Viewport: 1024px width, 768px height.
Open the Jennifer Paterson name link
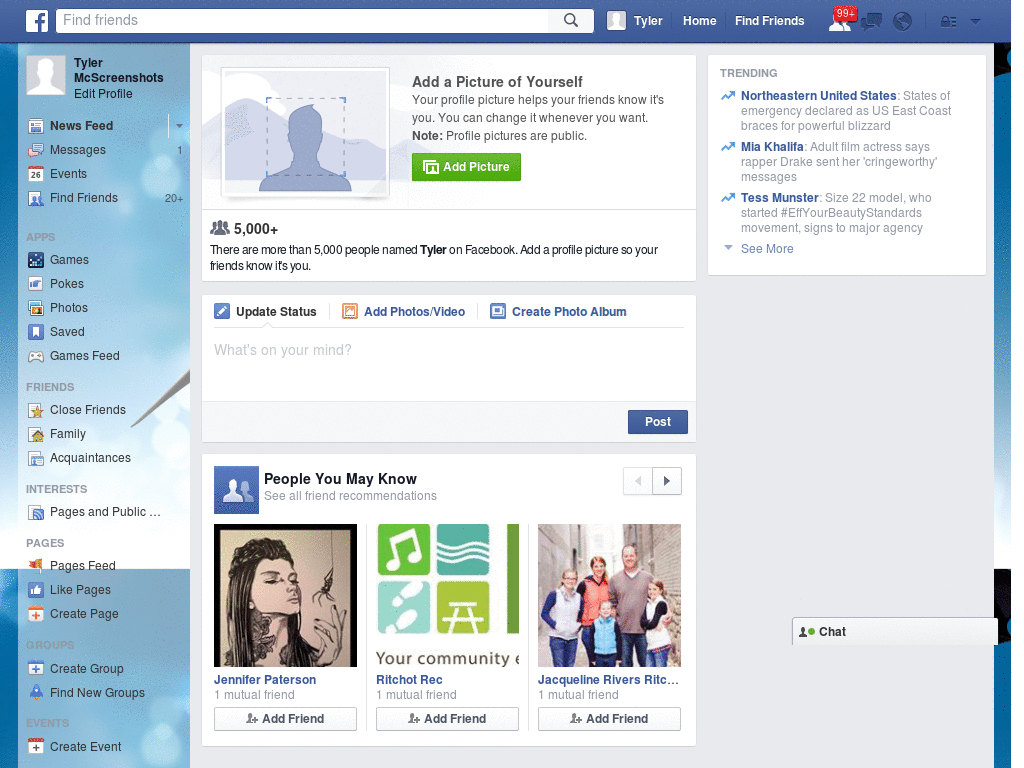[265, 680]
